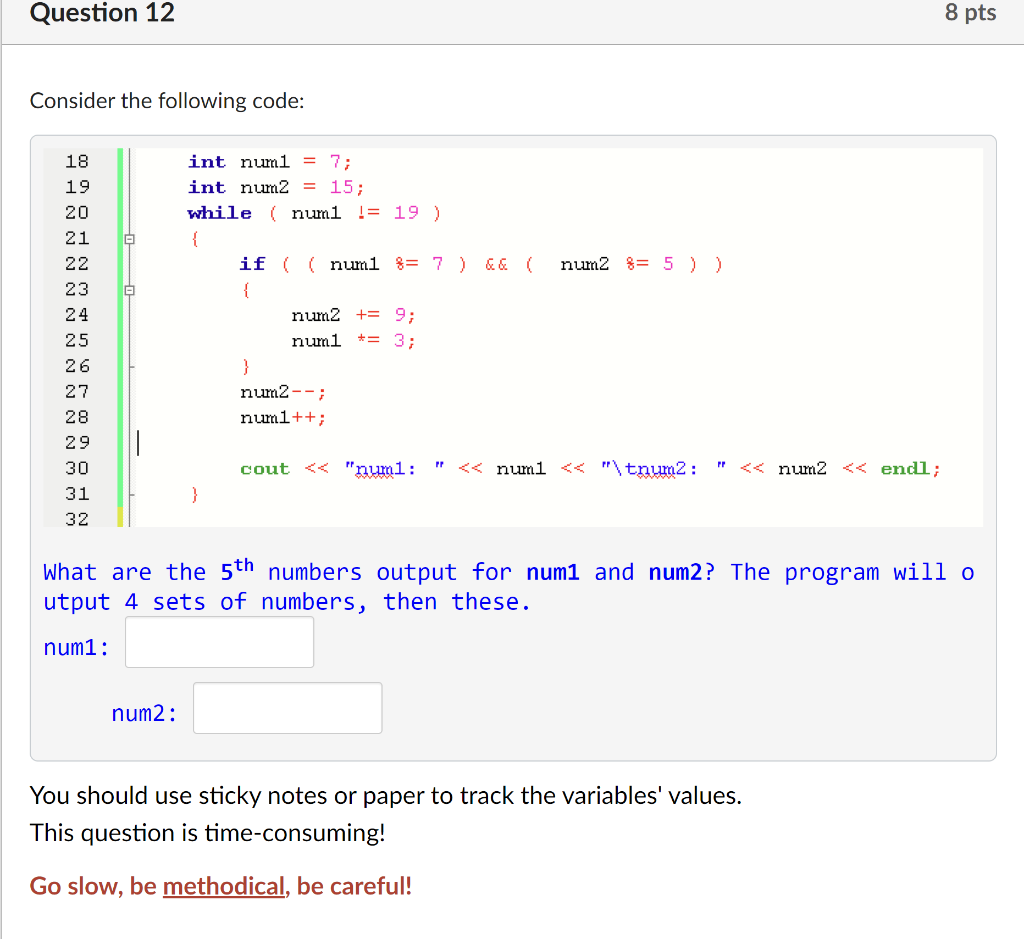
Task: Click the green change bar next to line 18
Action: (118, 161)
